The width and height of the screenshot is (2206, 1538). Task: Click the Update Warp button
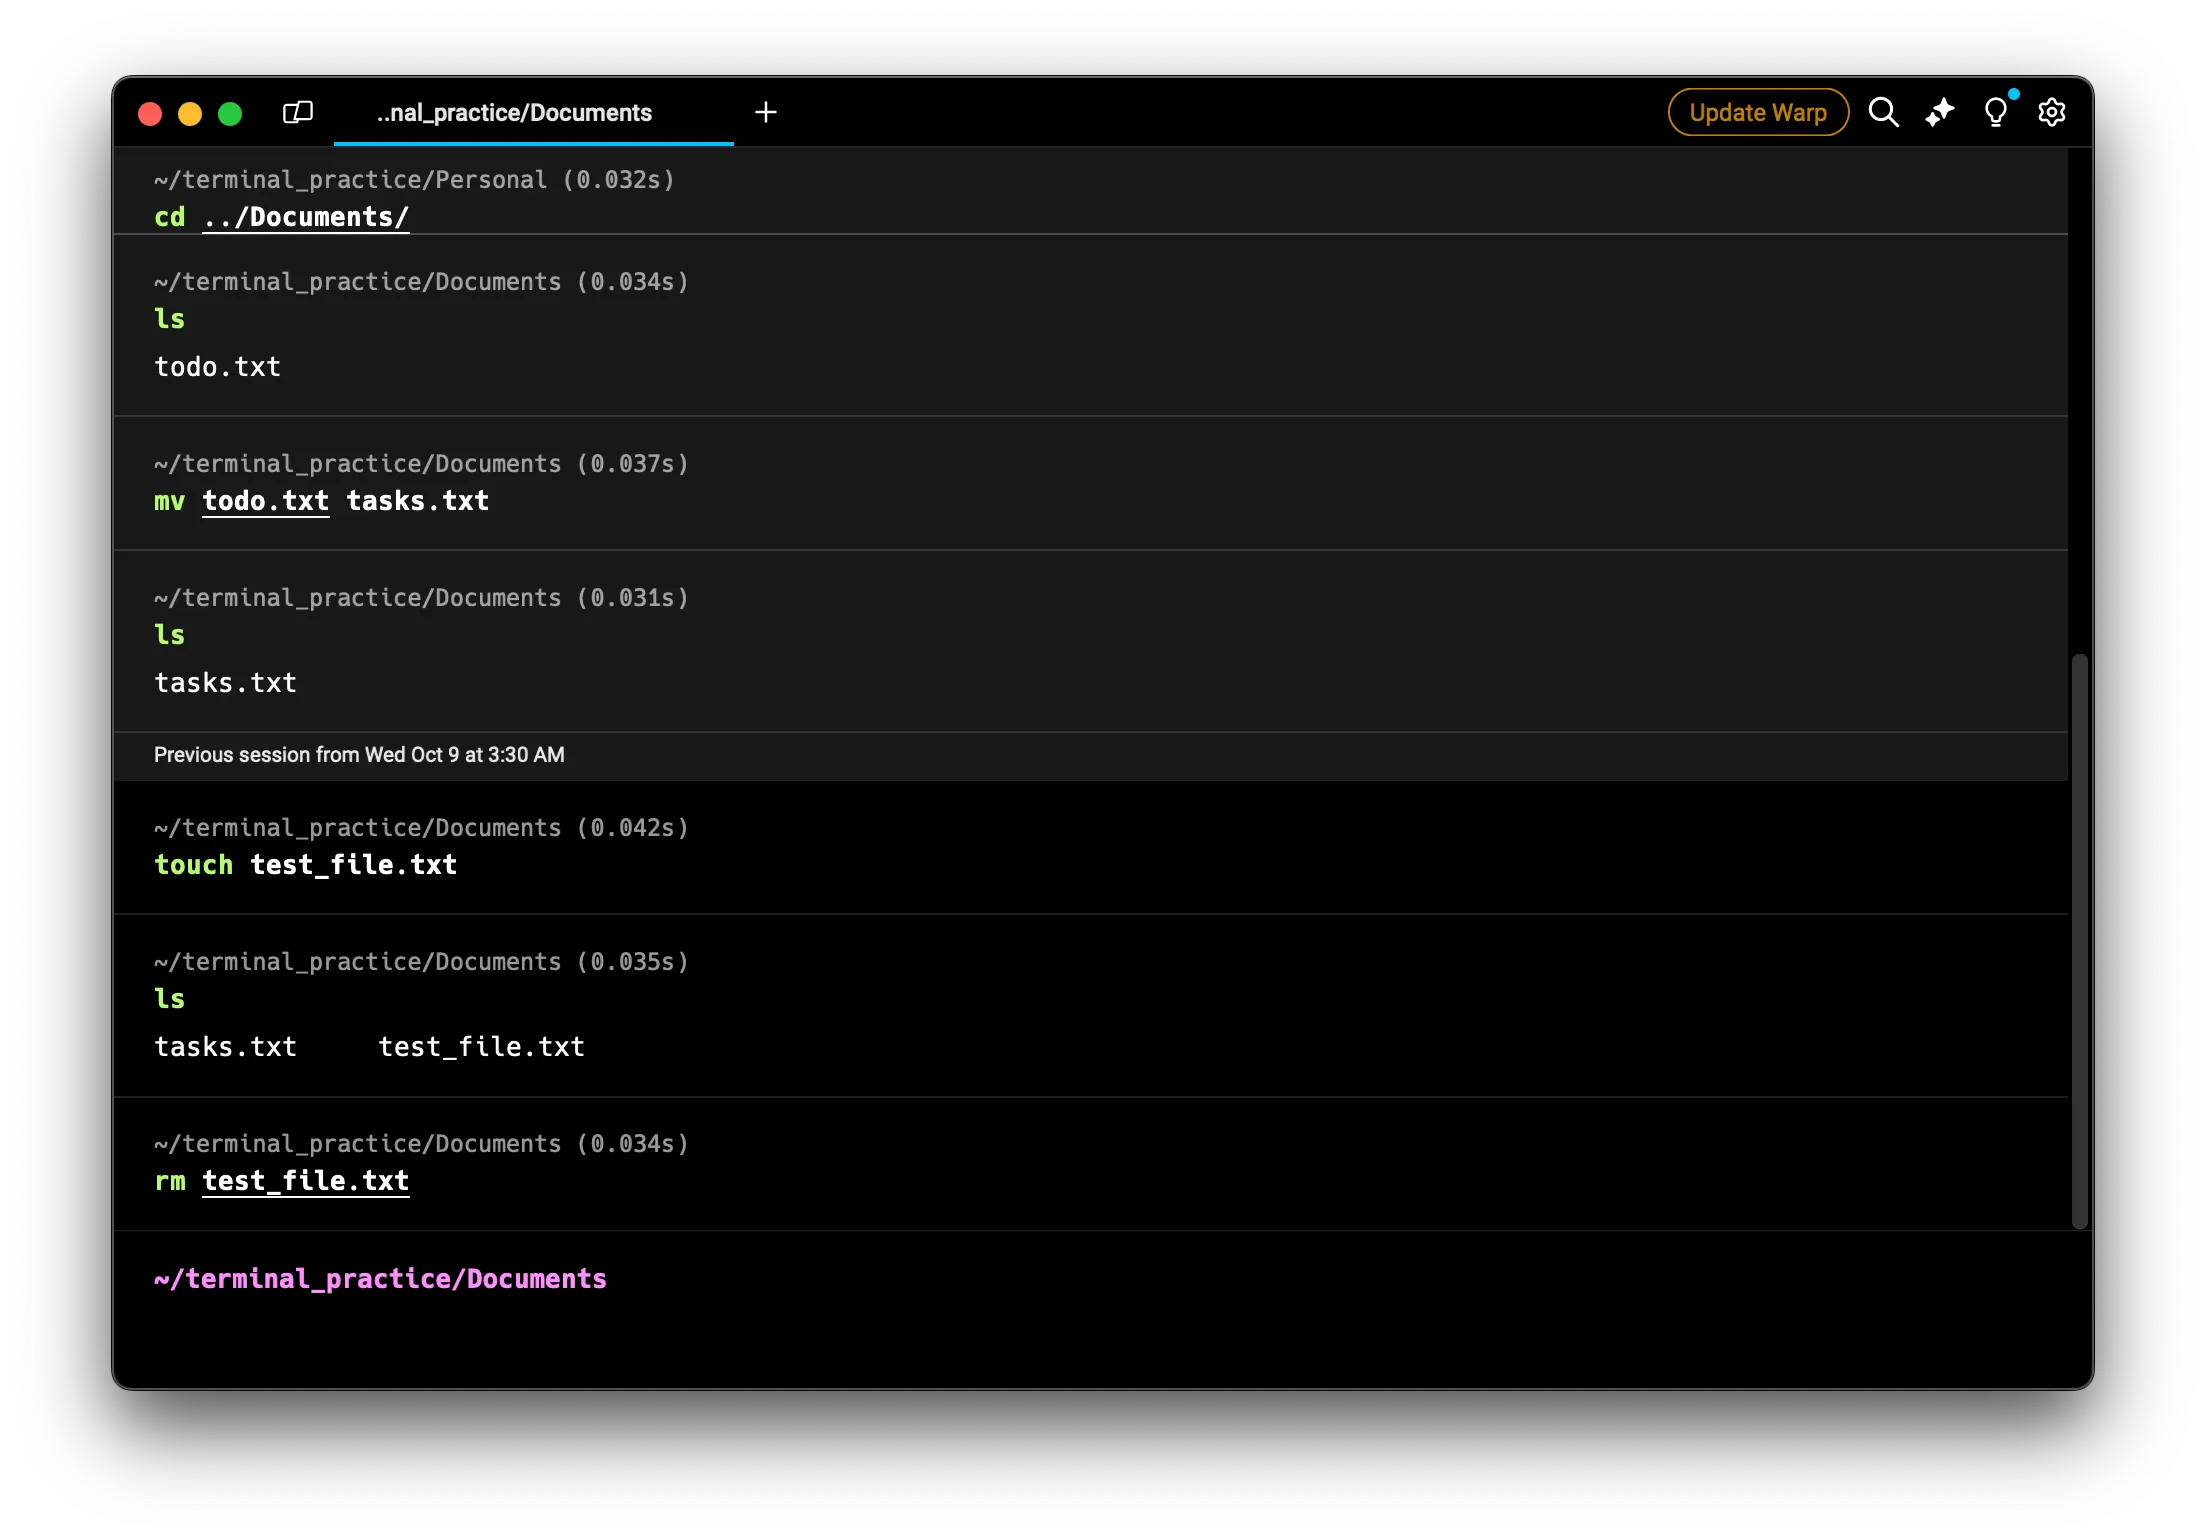click(1757, 112)
